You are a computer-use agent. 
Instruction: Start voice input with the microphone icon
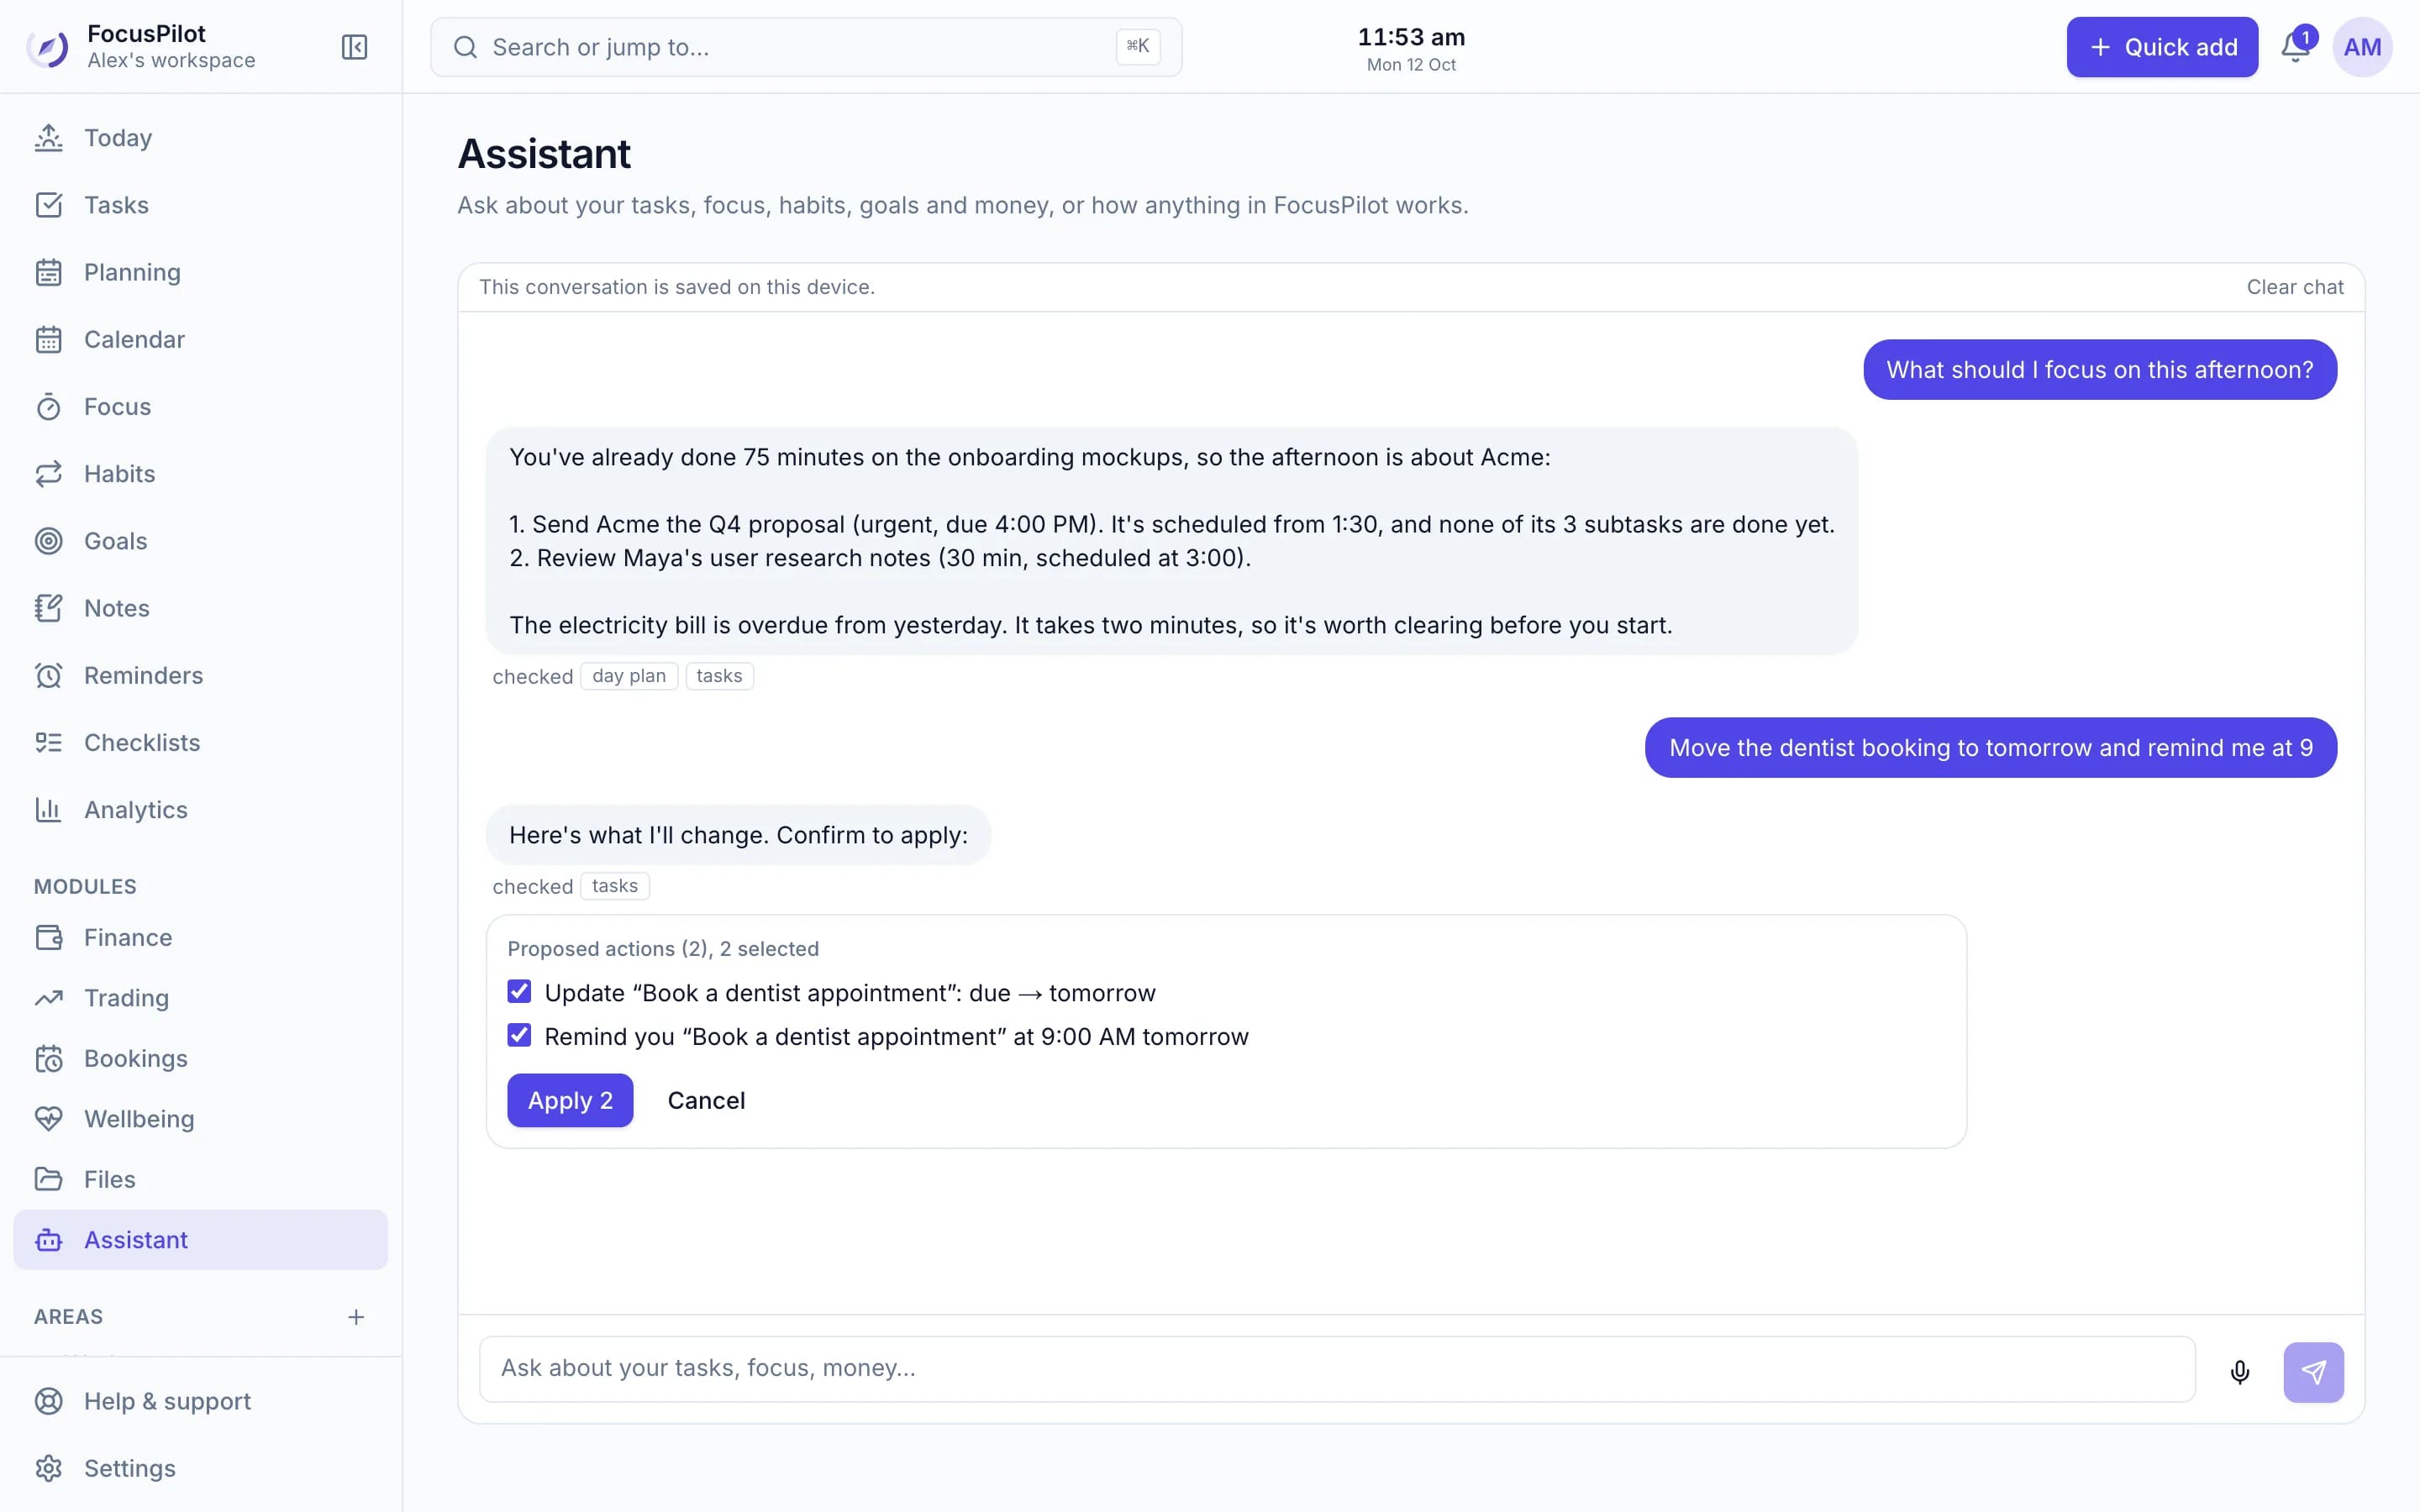click(x=2240, y=1372)
